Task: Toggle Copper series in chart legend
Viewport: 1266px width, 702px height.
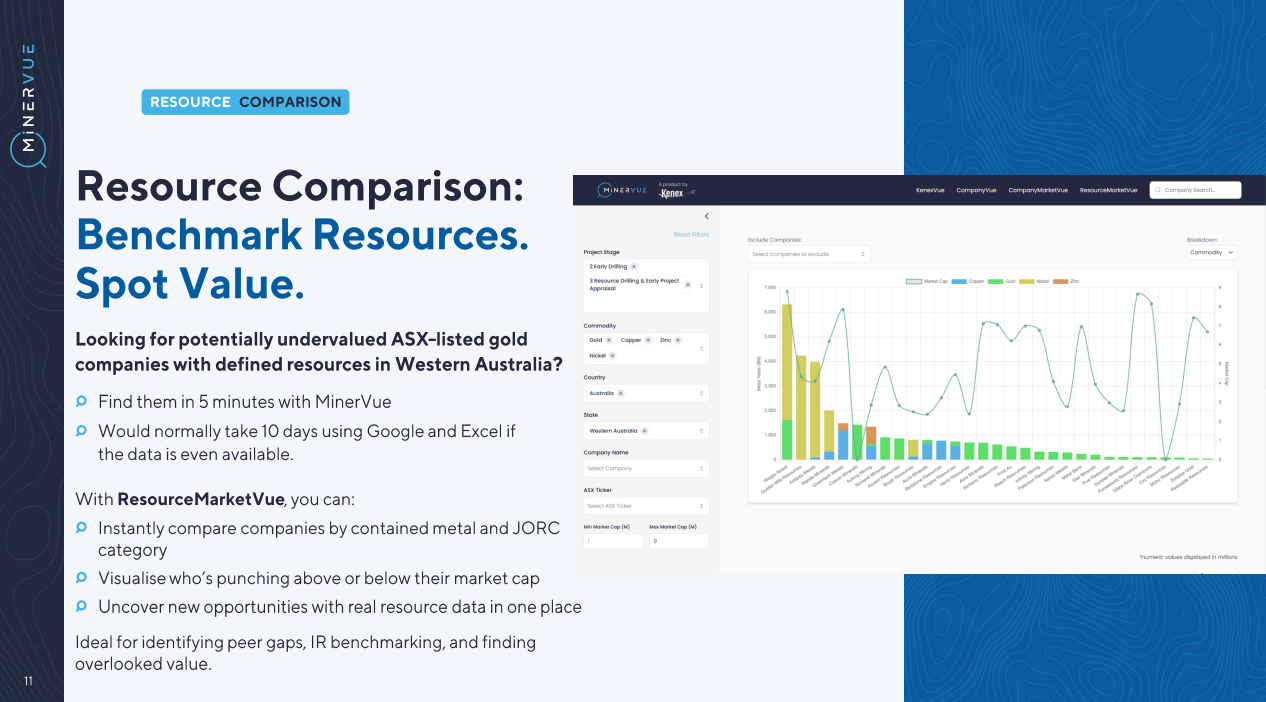Action: pos(969,282)
